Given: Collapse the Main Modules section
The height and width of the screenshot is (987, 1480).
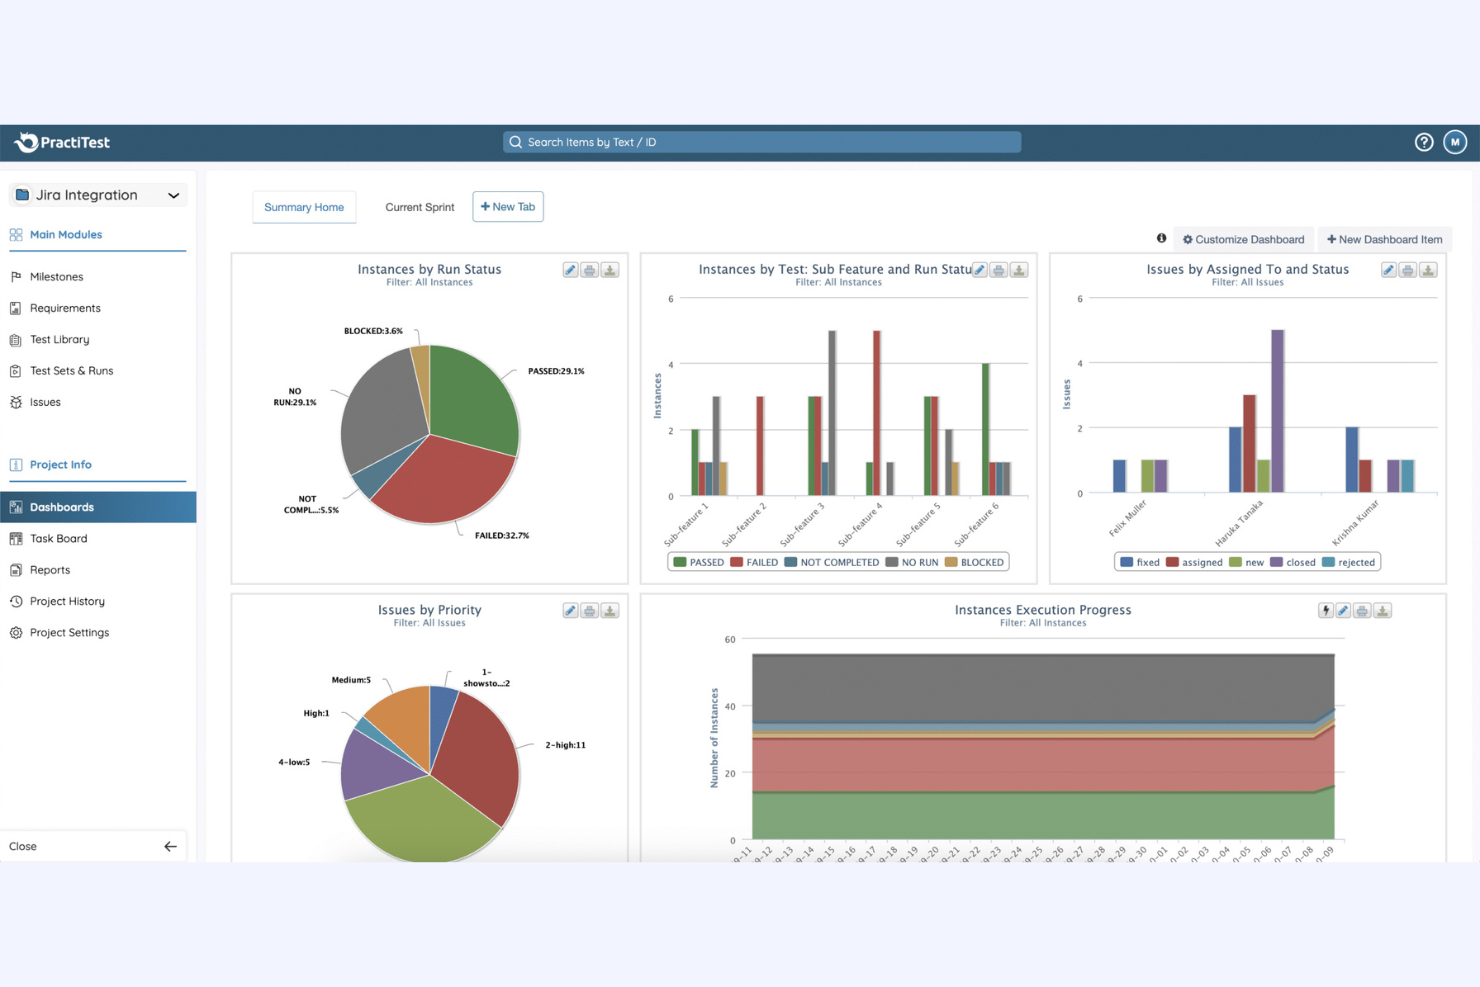Looking at the screenshot, I should coord(66,234).
